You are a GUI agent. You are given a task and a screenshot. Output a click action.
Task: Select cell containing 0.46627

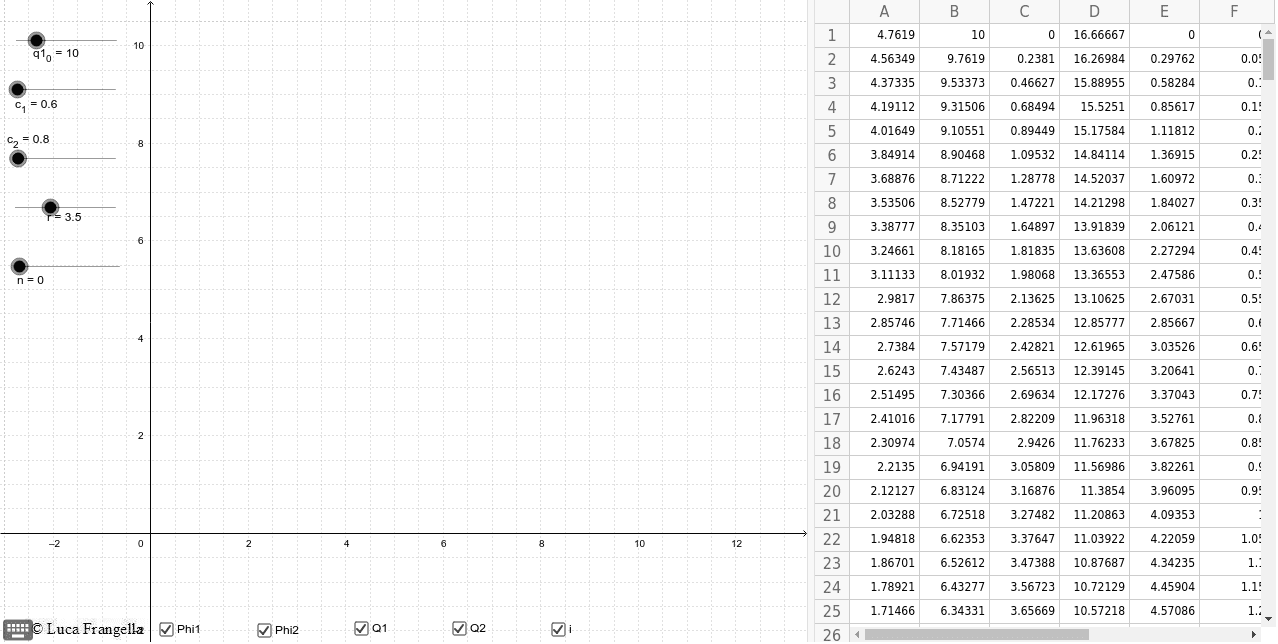tap(1024, 83)
